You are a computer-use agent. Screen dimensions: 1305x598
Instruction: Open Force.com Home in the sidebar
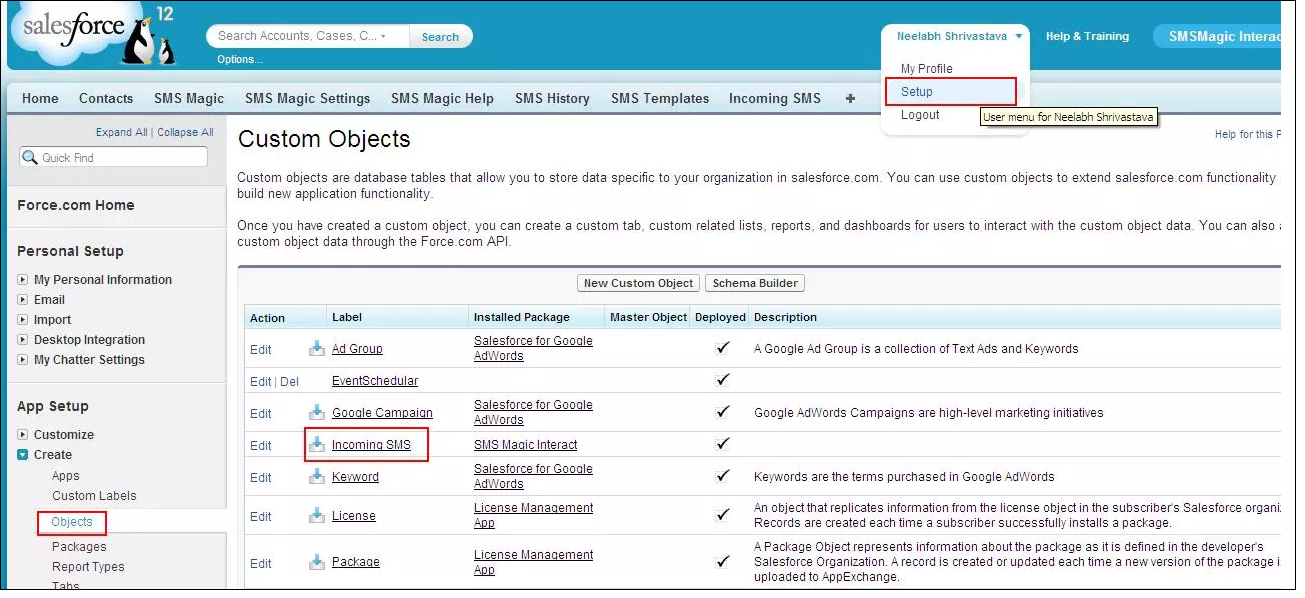click(75, 205)
